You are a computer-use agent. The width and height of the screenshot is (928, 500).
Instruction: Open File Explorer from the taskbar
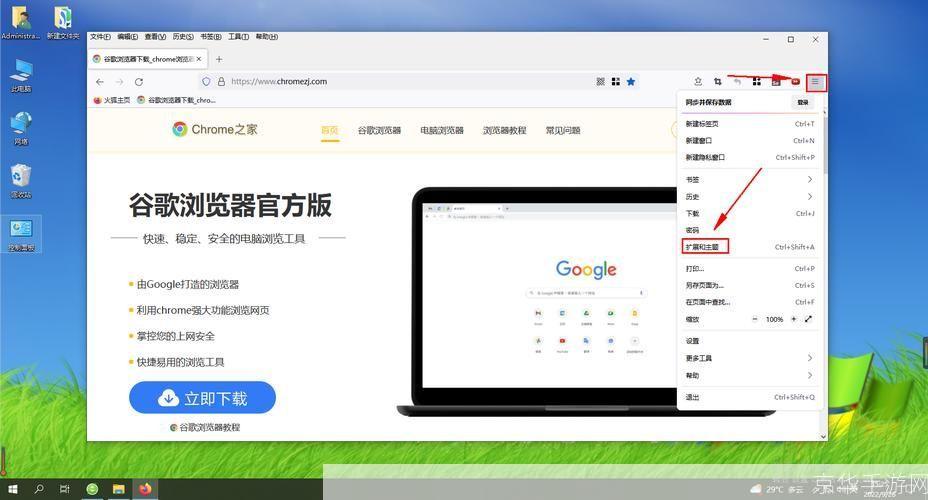(x=118, y=489)
